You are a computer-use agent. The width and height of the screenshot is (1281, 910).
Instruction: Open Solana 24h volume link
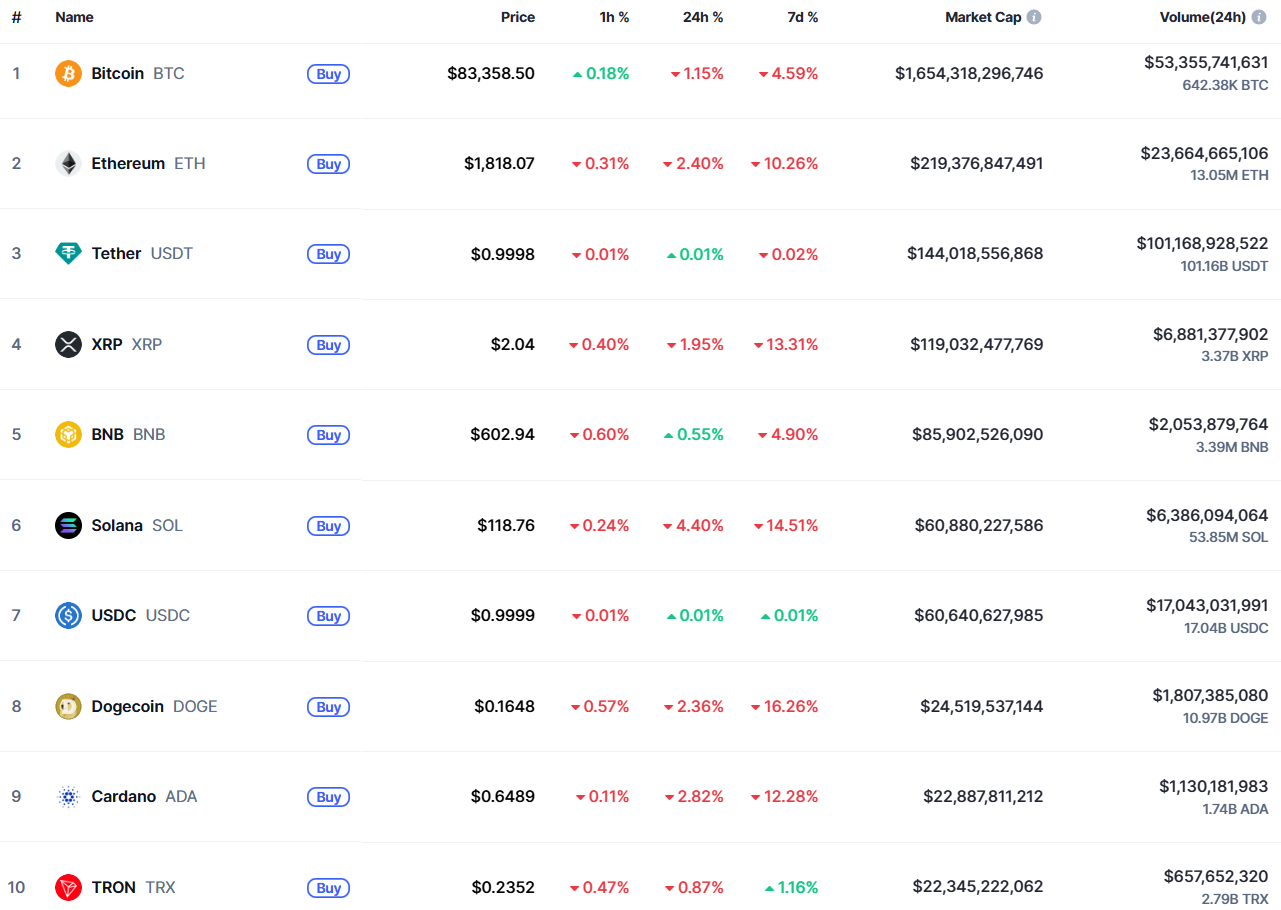pos(1206,516)
